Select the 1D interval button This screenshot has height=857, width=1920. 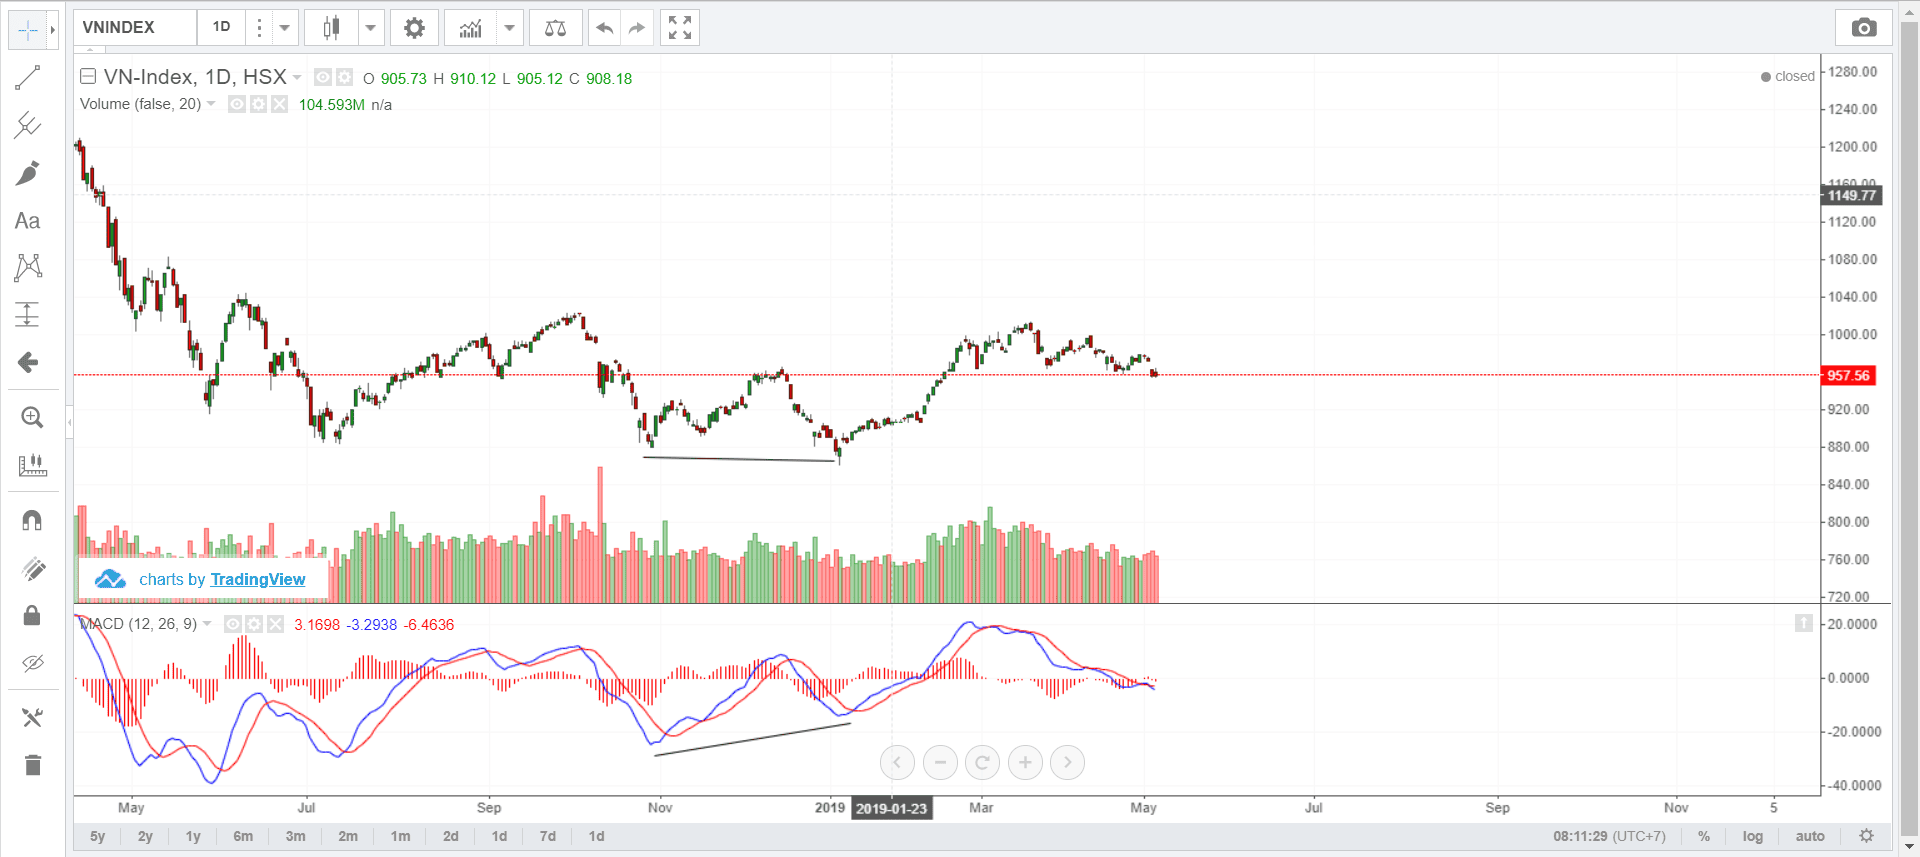(x=221, y=27)
